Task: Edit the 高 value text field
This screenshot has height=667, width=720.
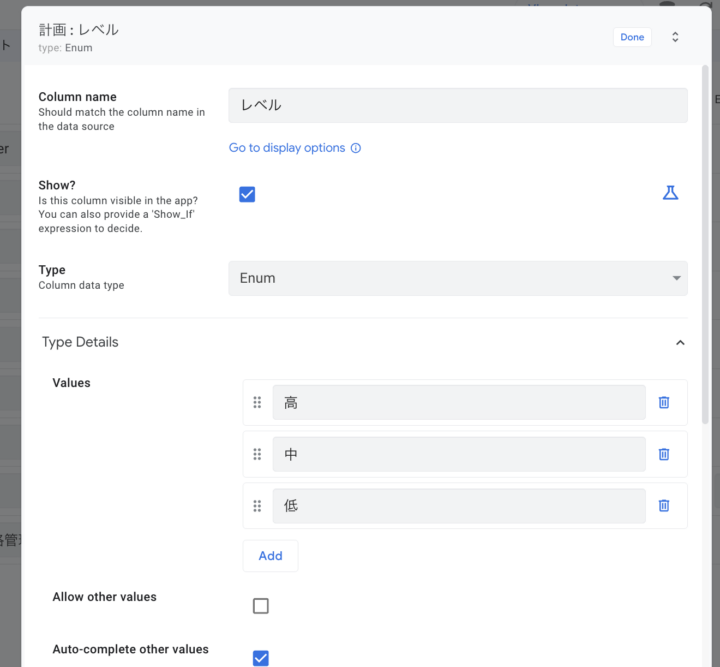Action: point(458,402)
